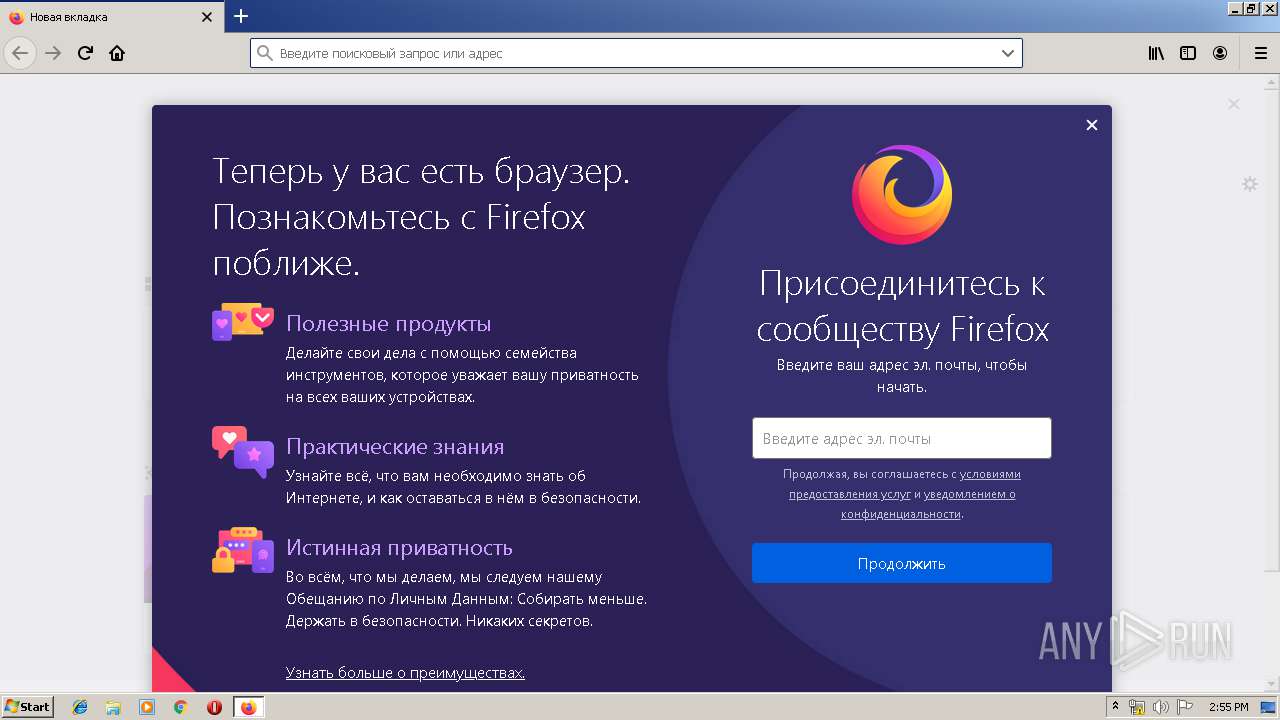Open the Узнать больше о преимуществах link
Viewport: 1280px width, 720px height.
click(405, 673)
